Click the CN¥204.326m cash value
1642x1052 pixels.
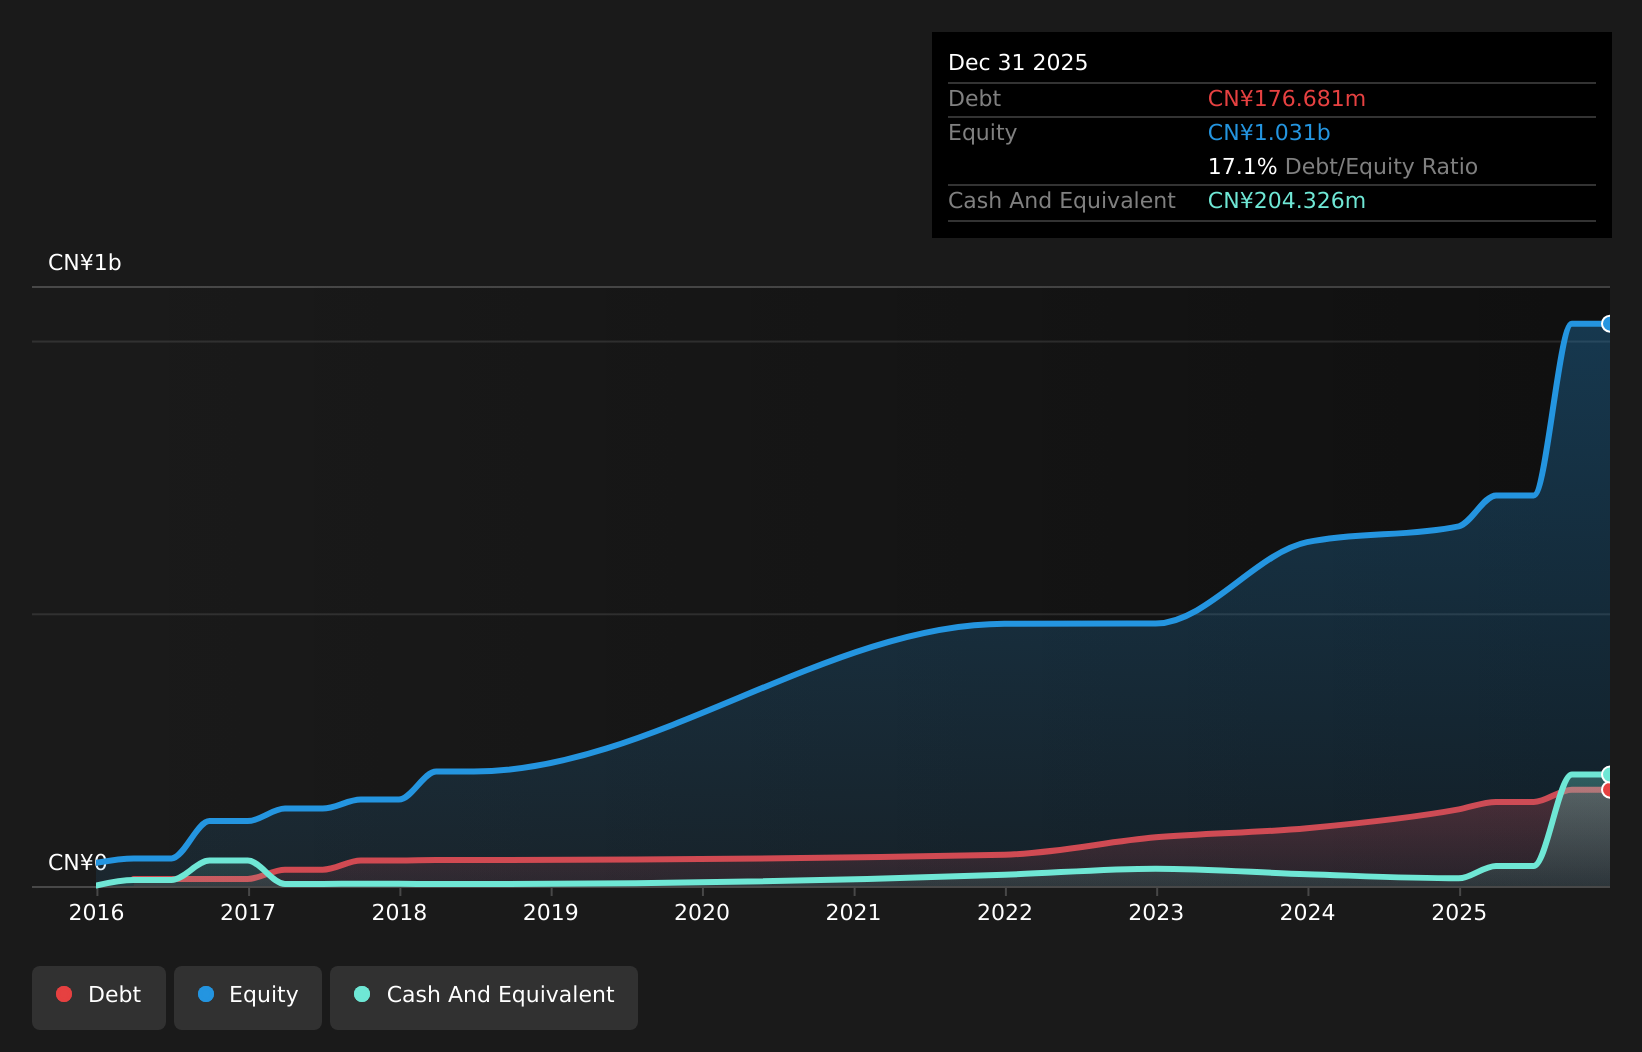1287,201
